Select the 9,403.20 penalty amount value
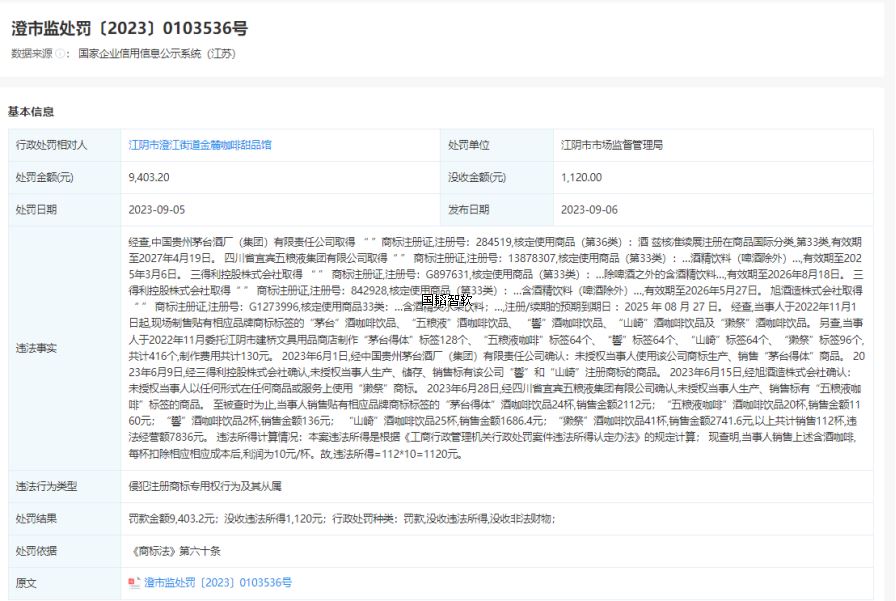This screenshot has height=601, width=896. 149,178
